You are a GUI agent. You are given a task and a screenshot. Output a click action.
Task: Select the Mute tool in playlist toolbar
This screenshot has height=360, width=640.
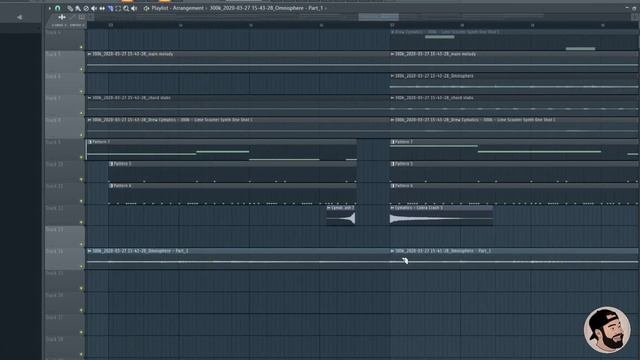click(94, 8)
